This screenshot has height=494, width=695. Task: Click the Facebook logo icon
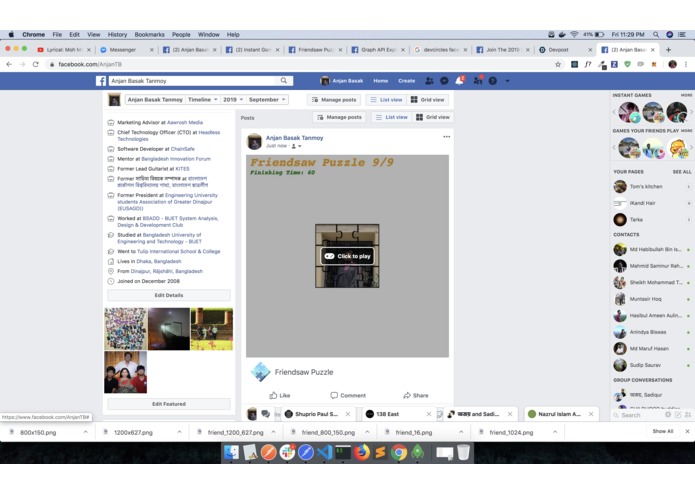tap(101, 81)
